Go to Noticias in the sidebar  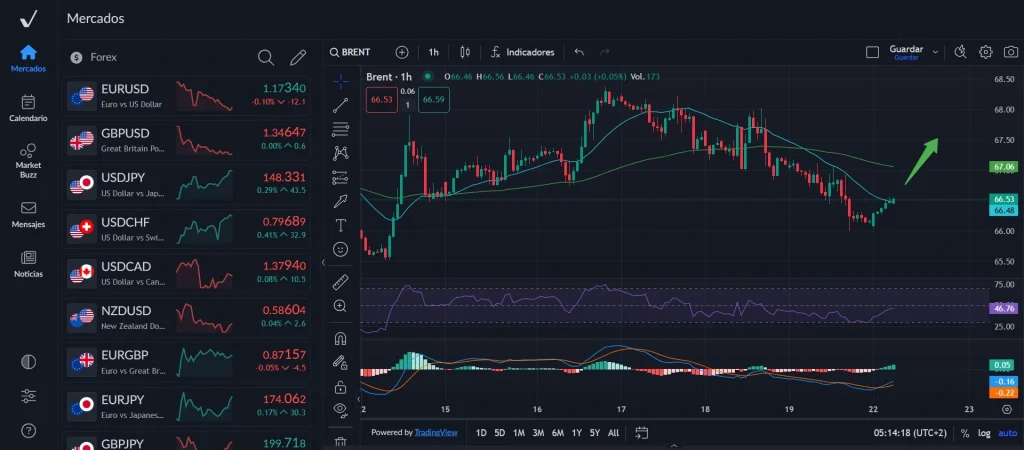tap(28, 264)
